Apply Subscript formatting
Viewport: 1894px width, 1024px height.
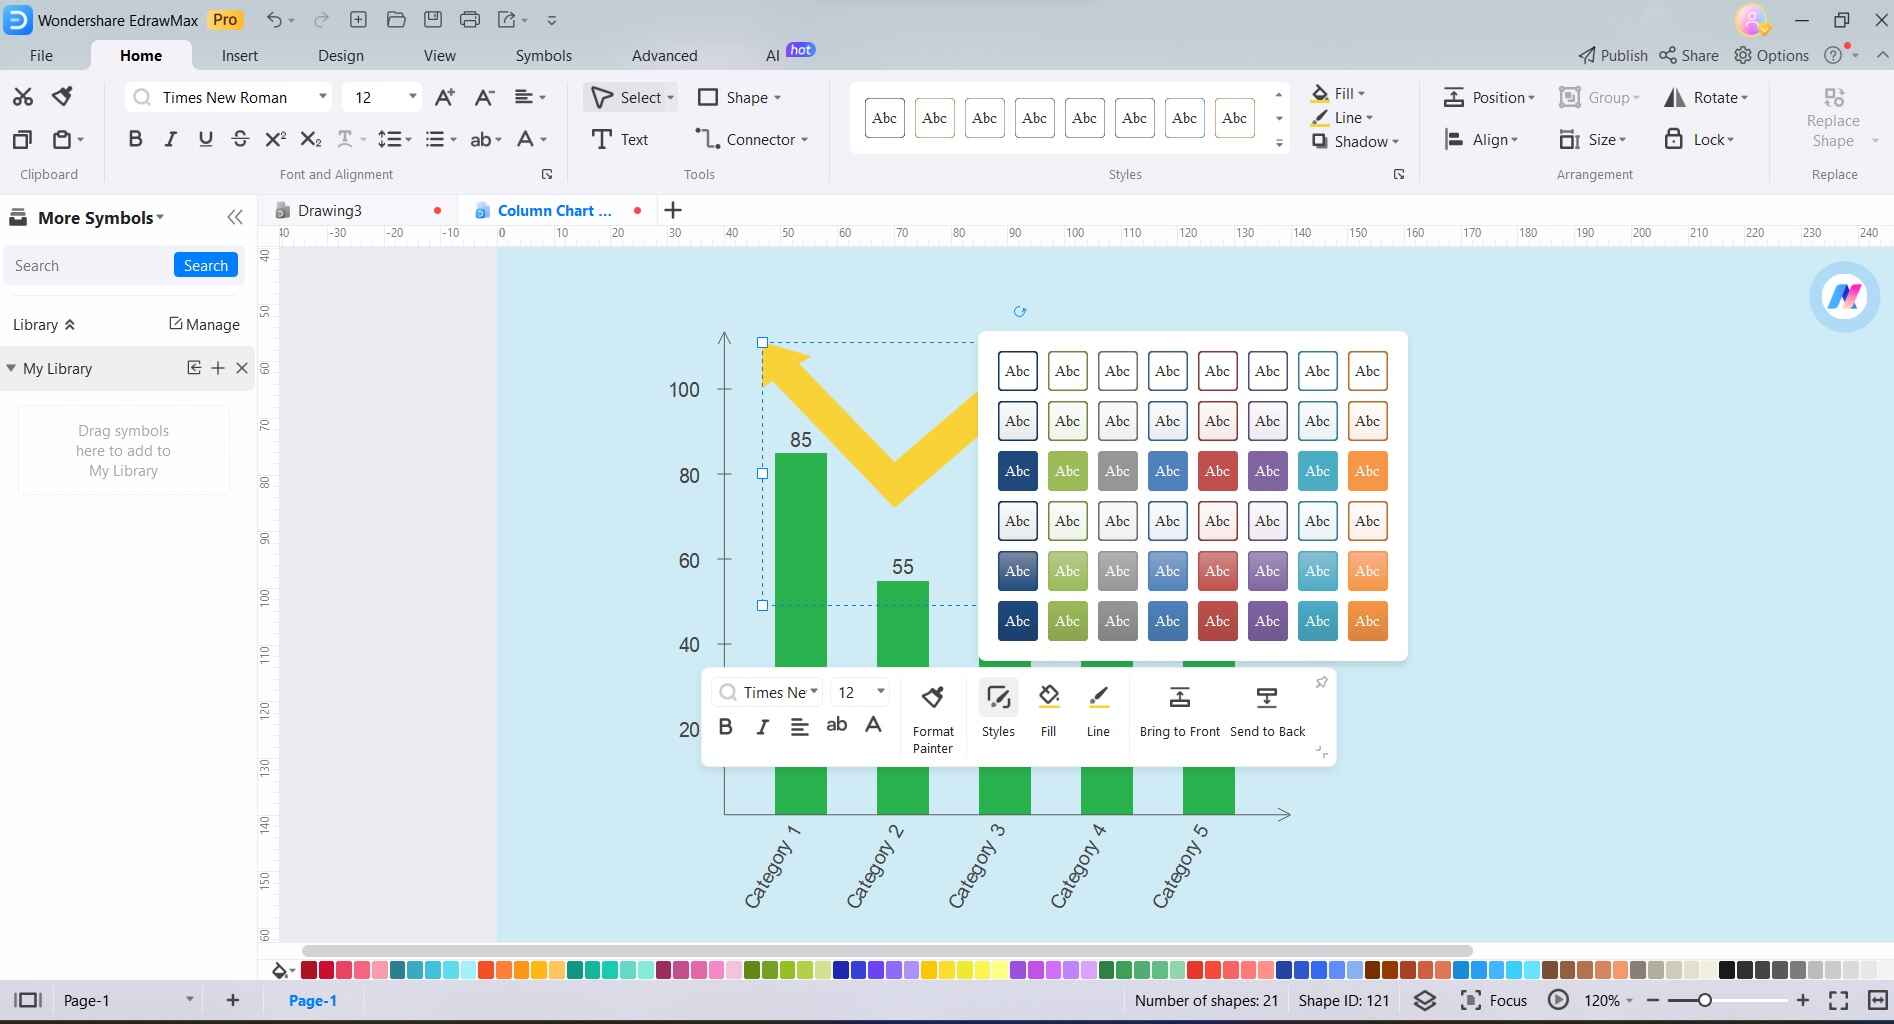(310, 140)
